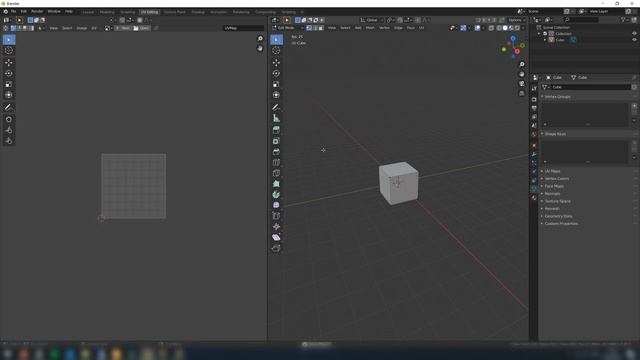
Task: Click the 3D viewport zoom icon
Action: (522, 64)
